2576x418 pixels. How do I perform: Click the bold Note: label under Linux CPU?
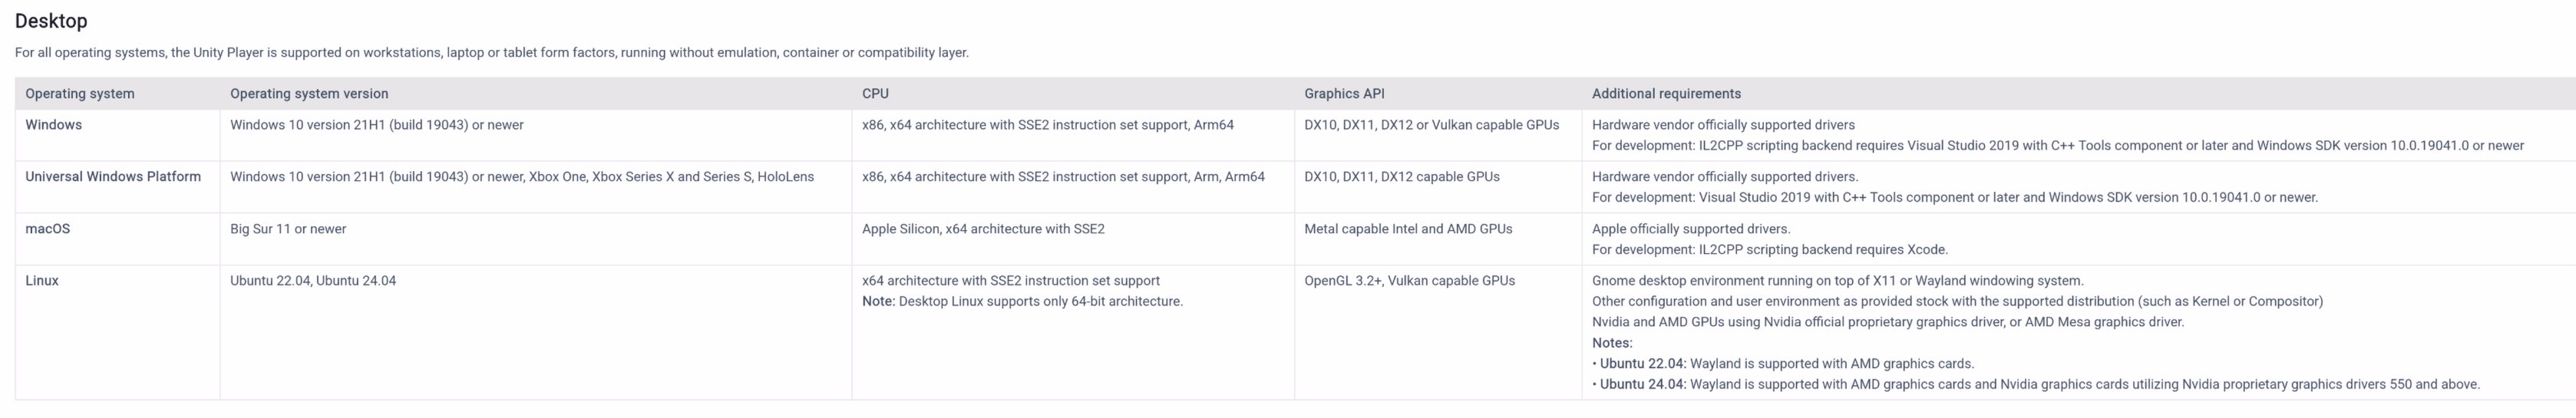pyautogui.click(x=878, y=302)
